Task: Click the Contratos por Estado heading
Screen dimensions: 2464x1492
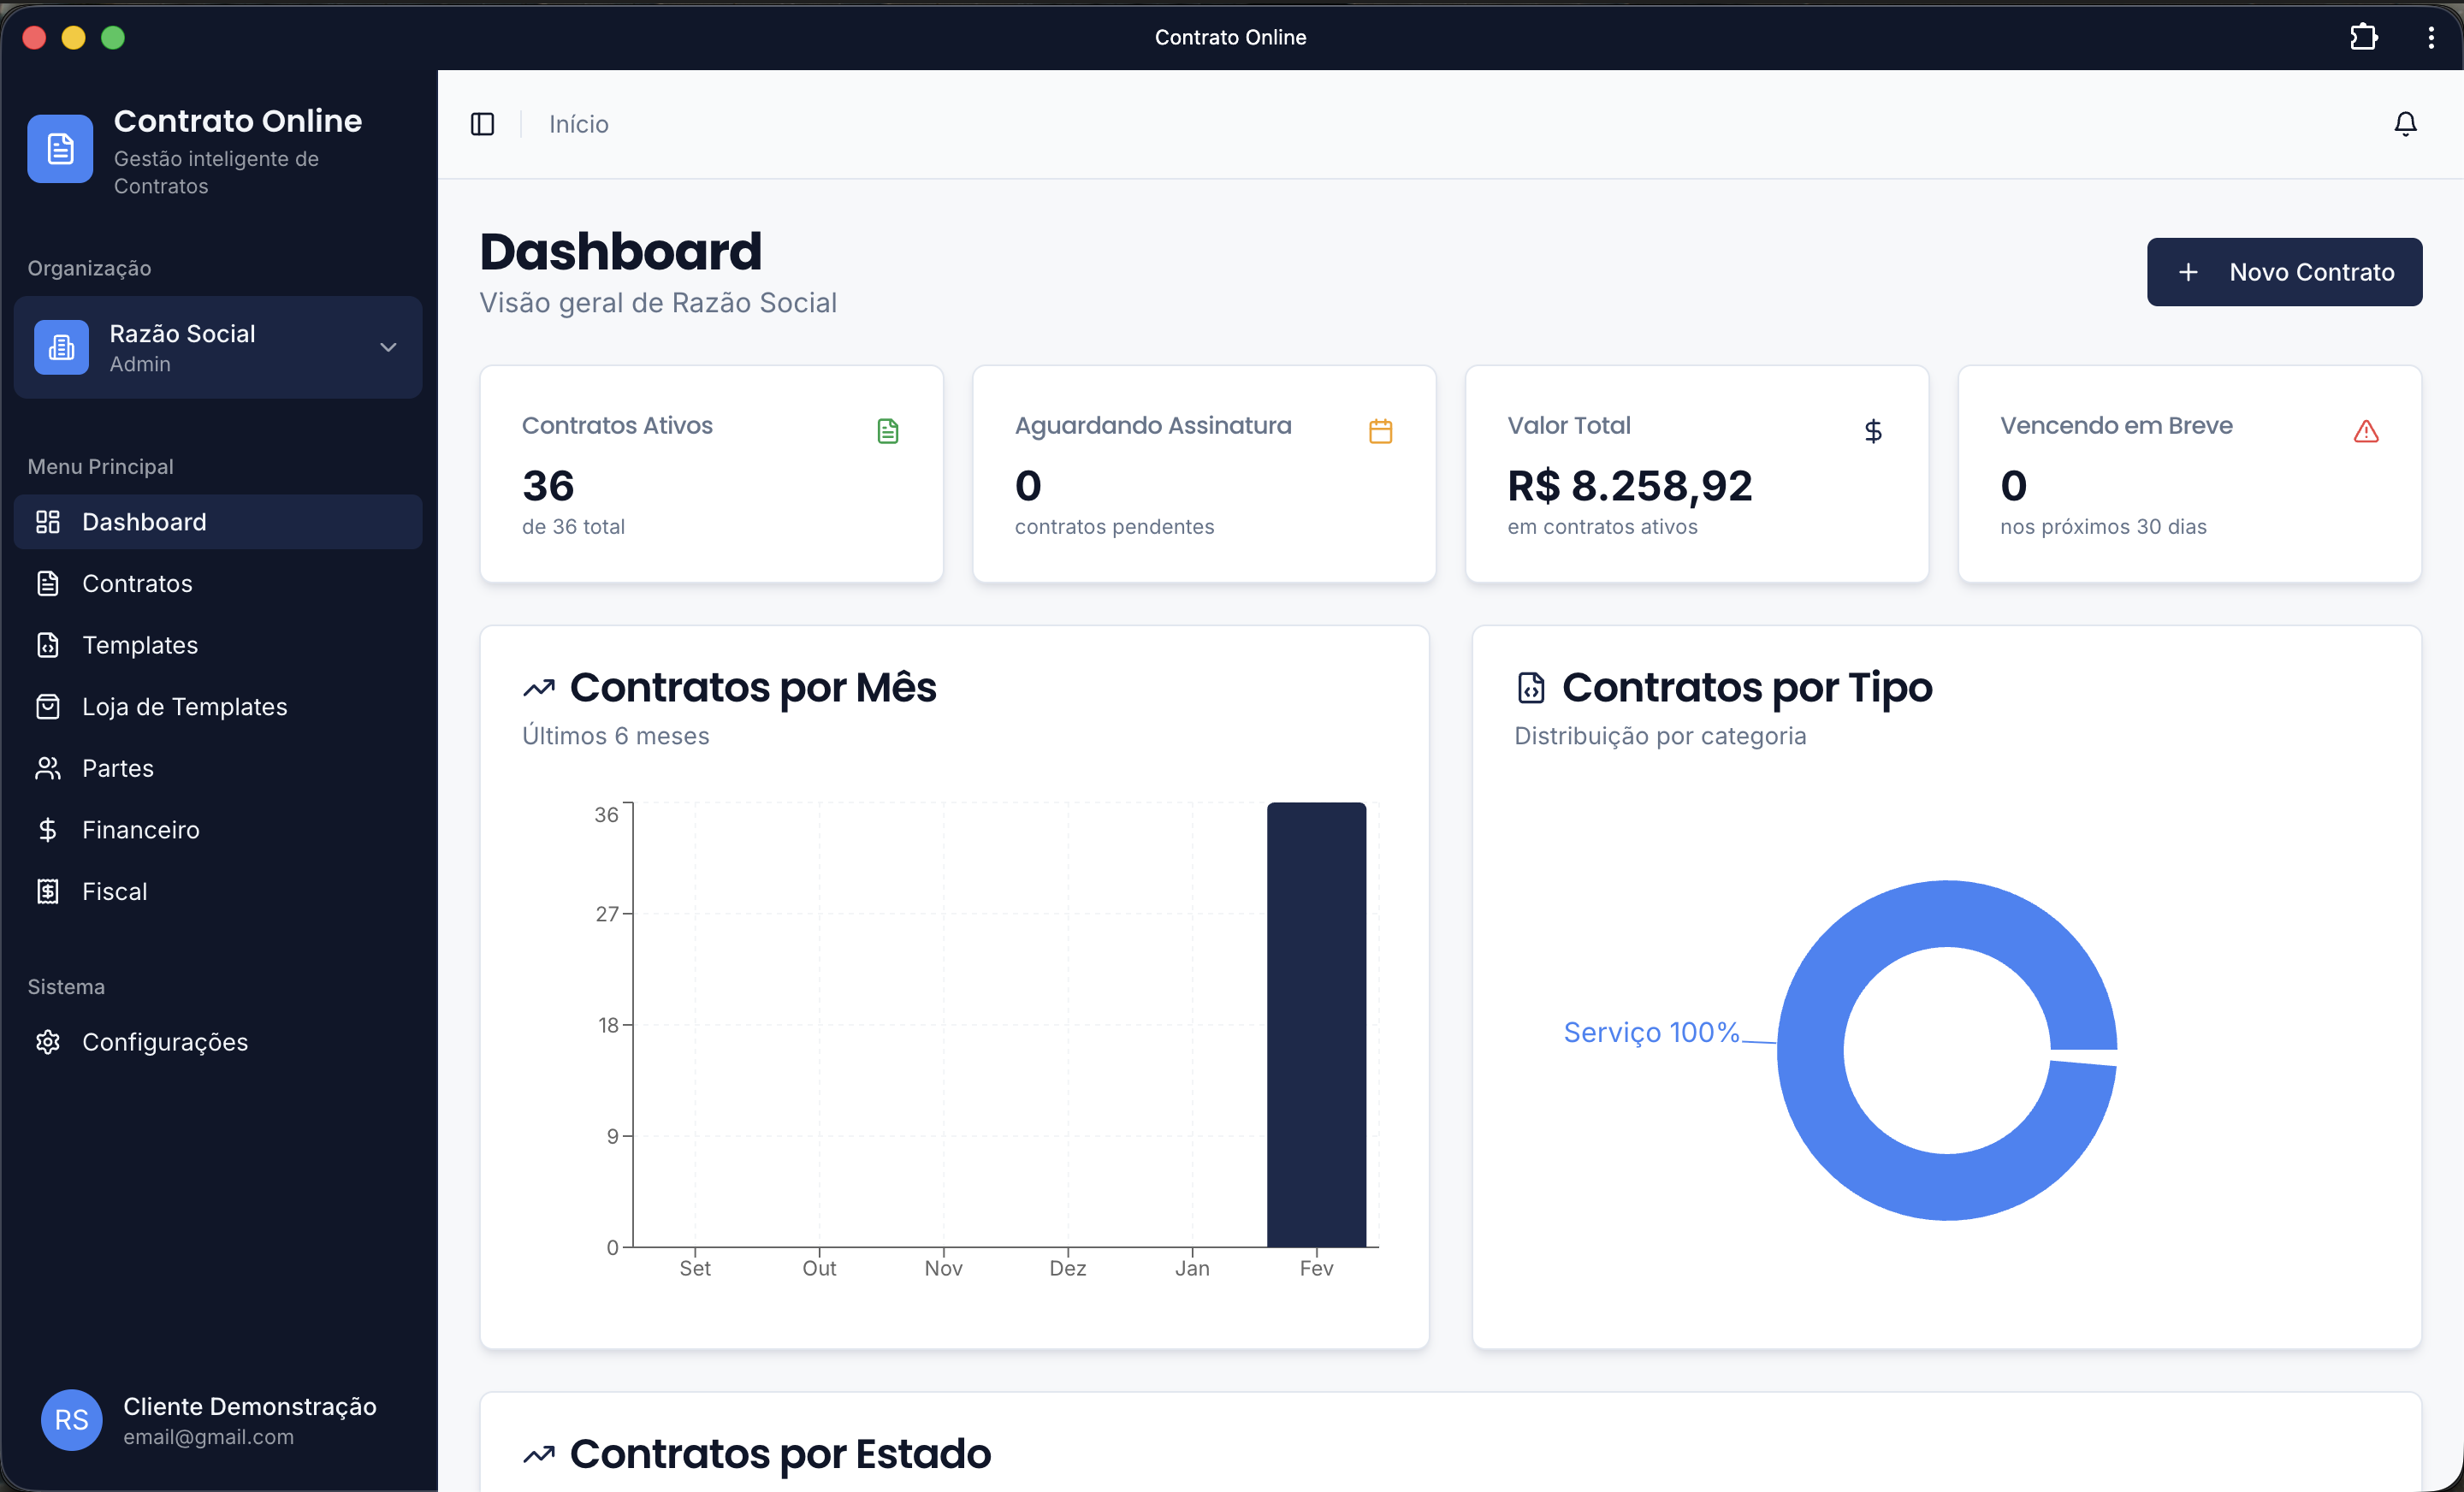Action: pos(780,1455)
